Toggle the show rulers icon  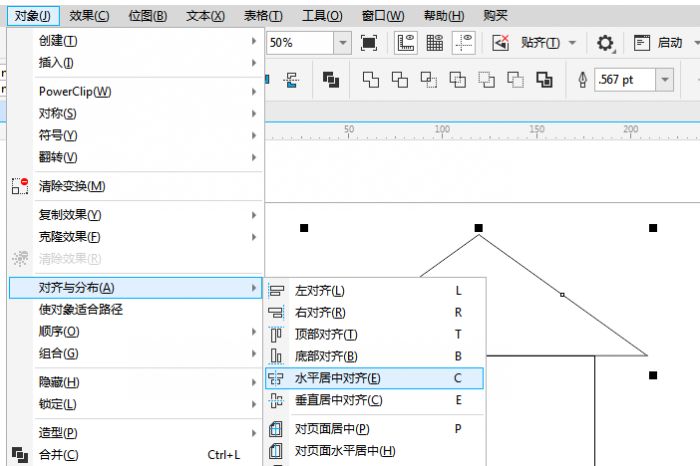(x=406, y=43)
